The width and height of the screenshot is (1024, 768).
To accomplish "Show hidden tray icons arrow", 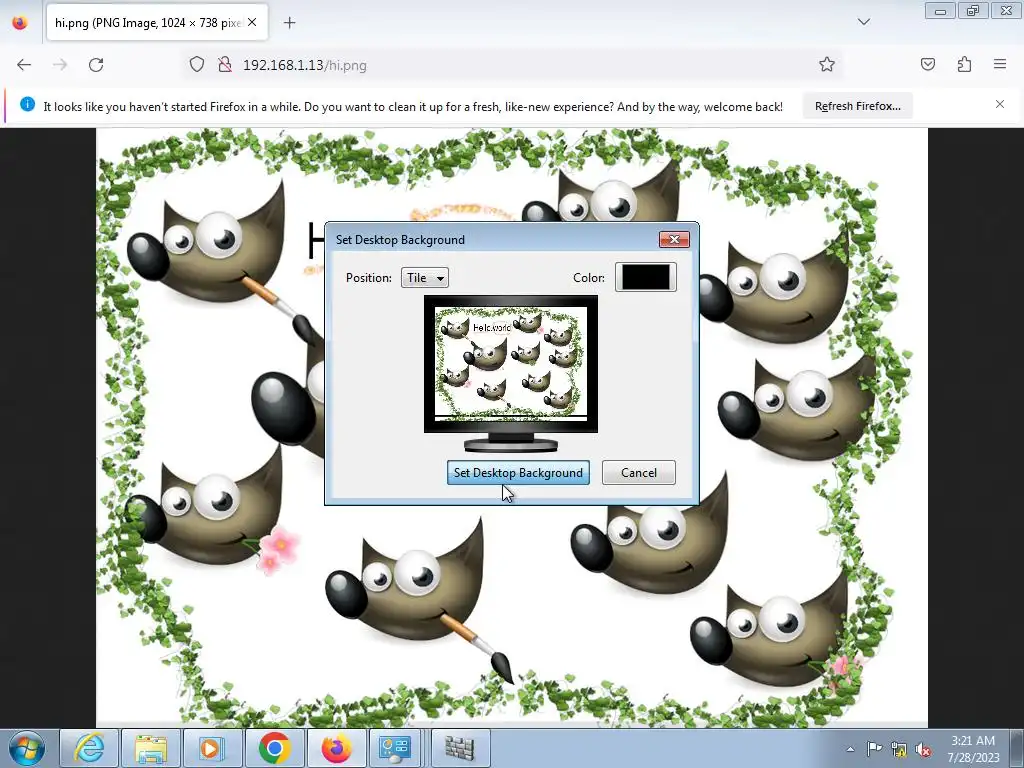I will [x=850, y=749].
